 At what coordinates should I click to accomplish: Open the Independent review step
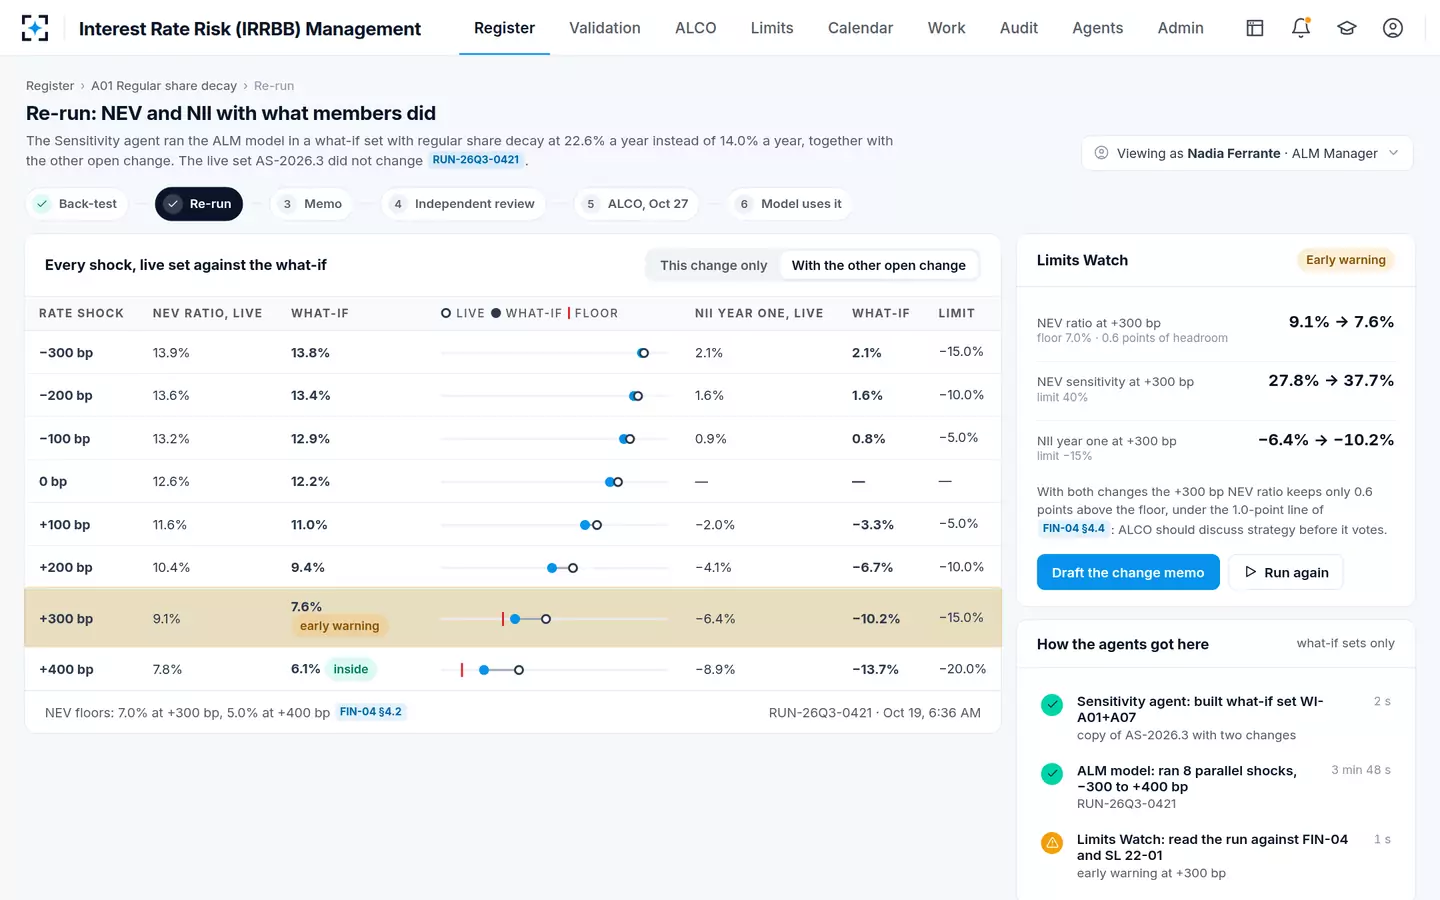(x=464, y=204)
